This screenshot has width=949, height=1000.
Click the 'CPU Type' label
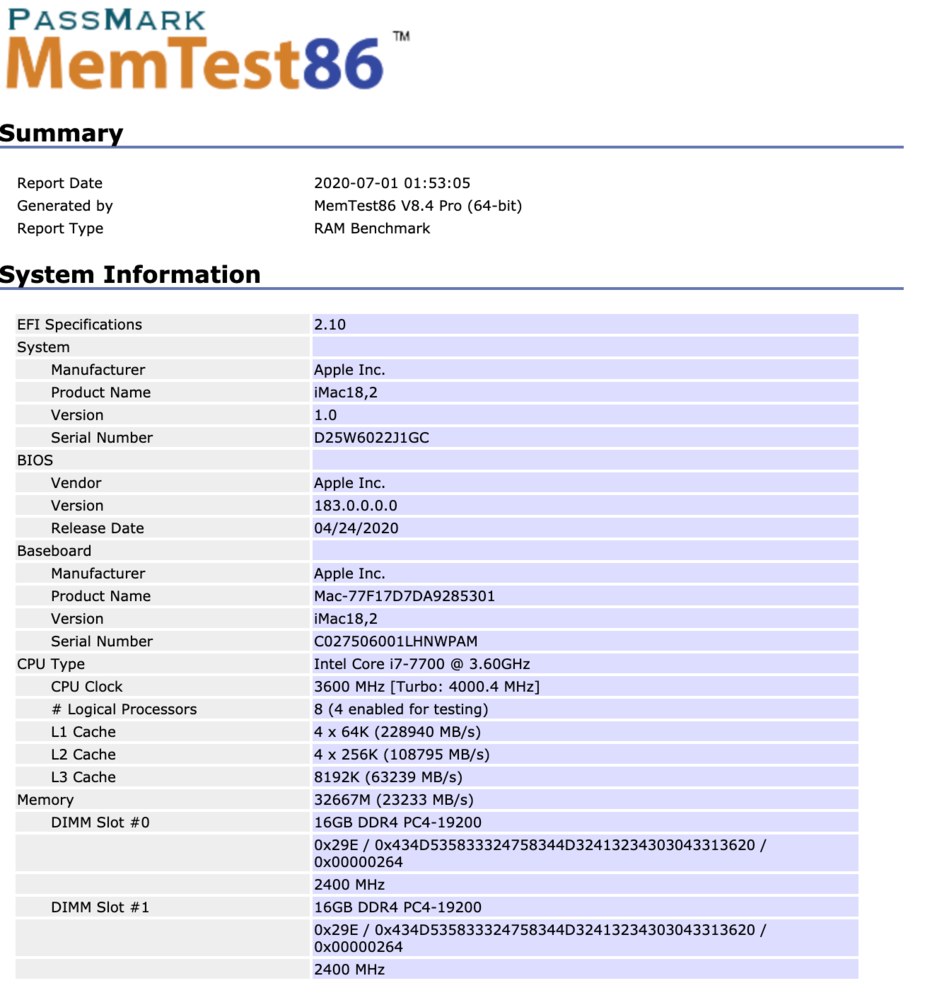coord(50,665)
